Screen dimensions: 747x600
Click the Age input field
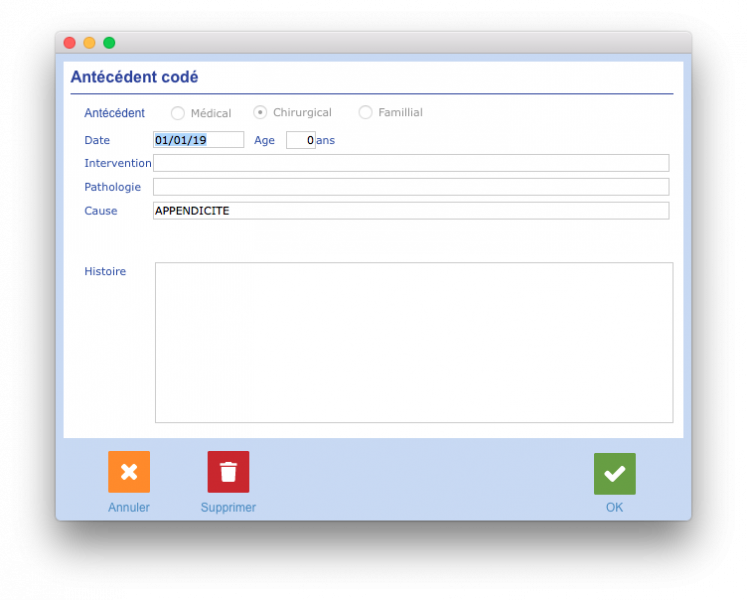tap(301, 140)
